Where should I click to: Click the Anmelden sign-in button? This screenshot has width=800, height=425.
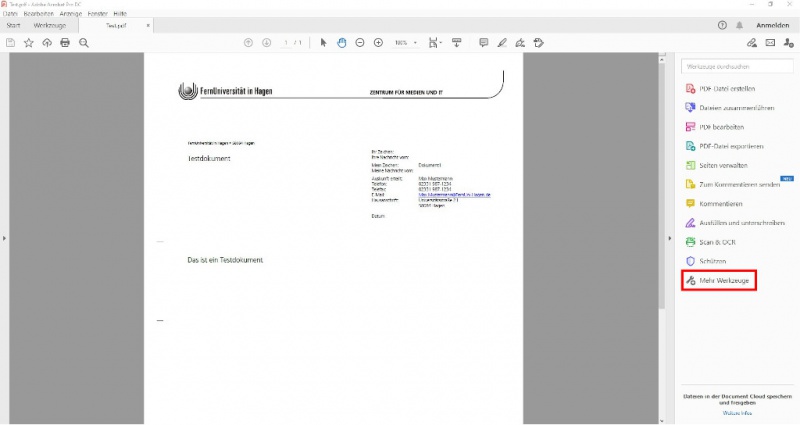[x=772, y=25]
